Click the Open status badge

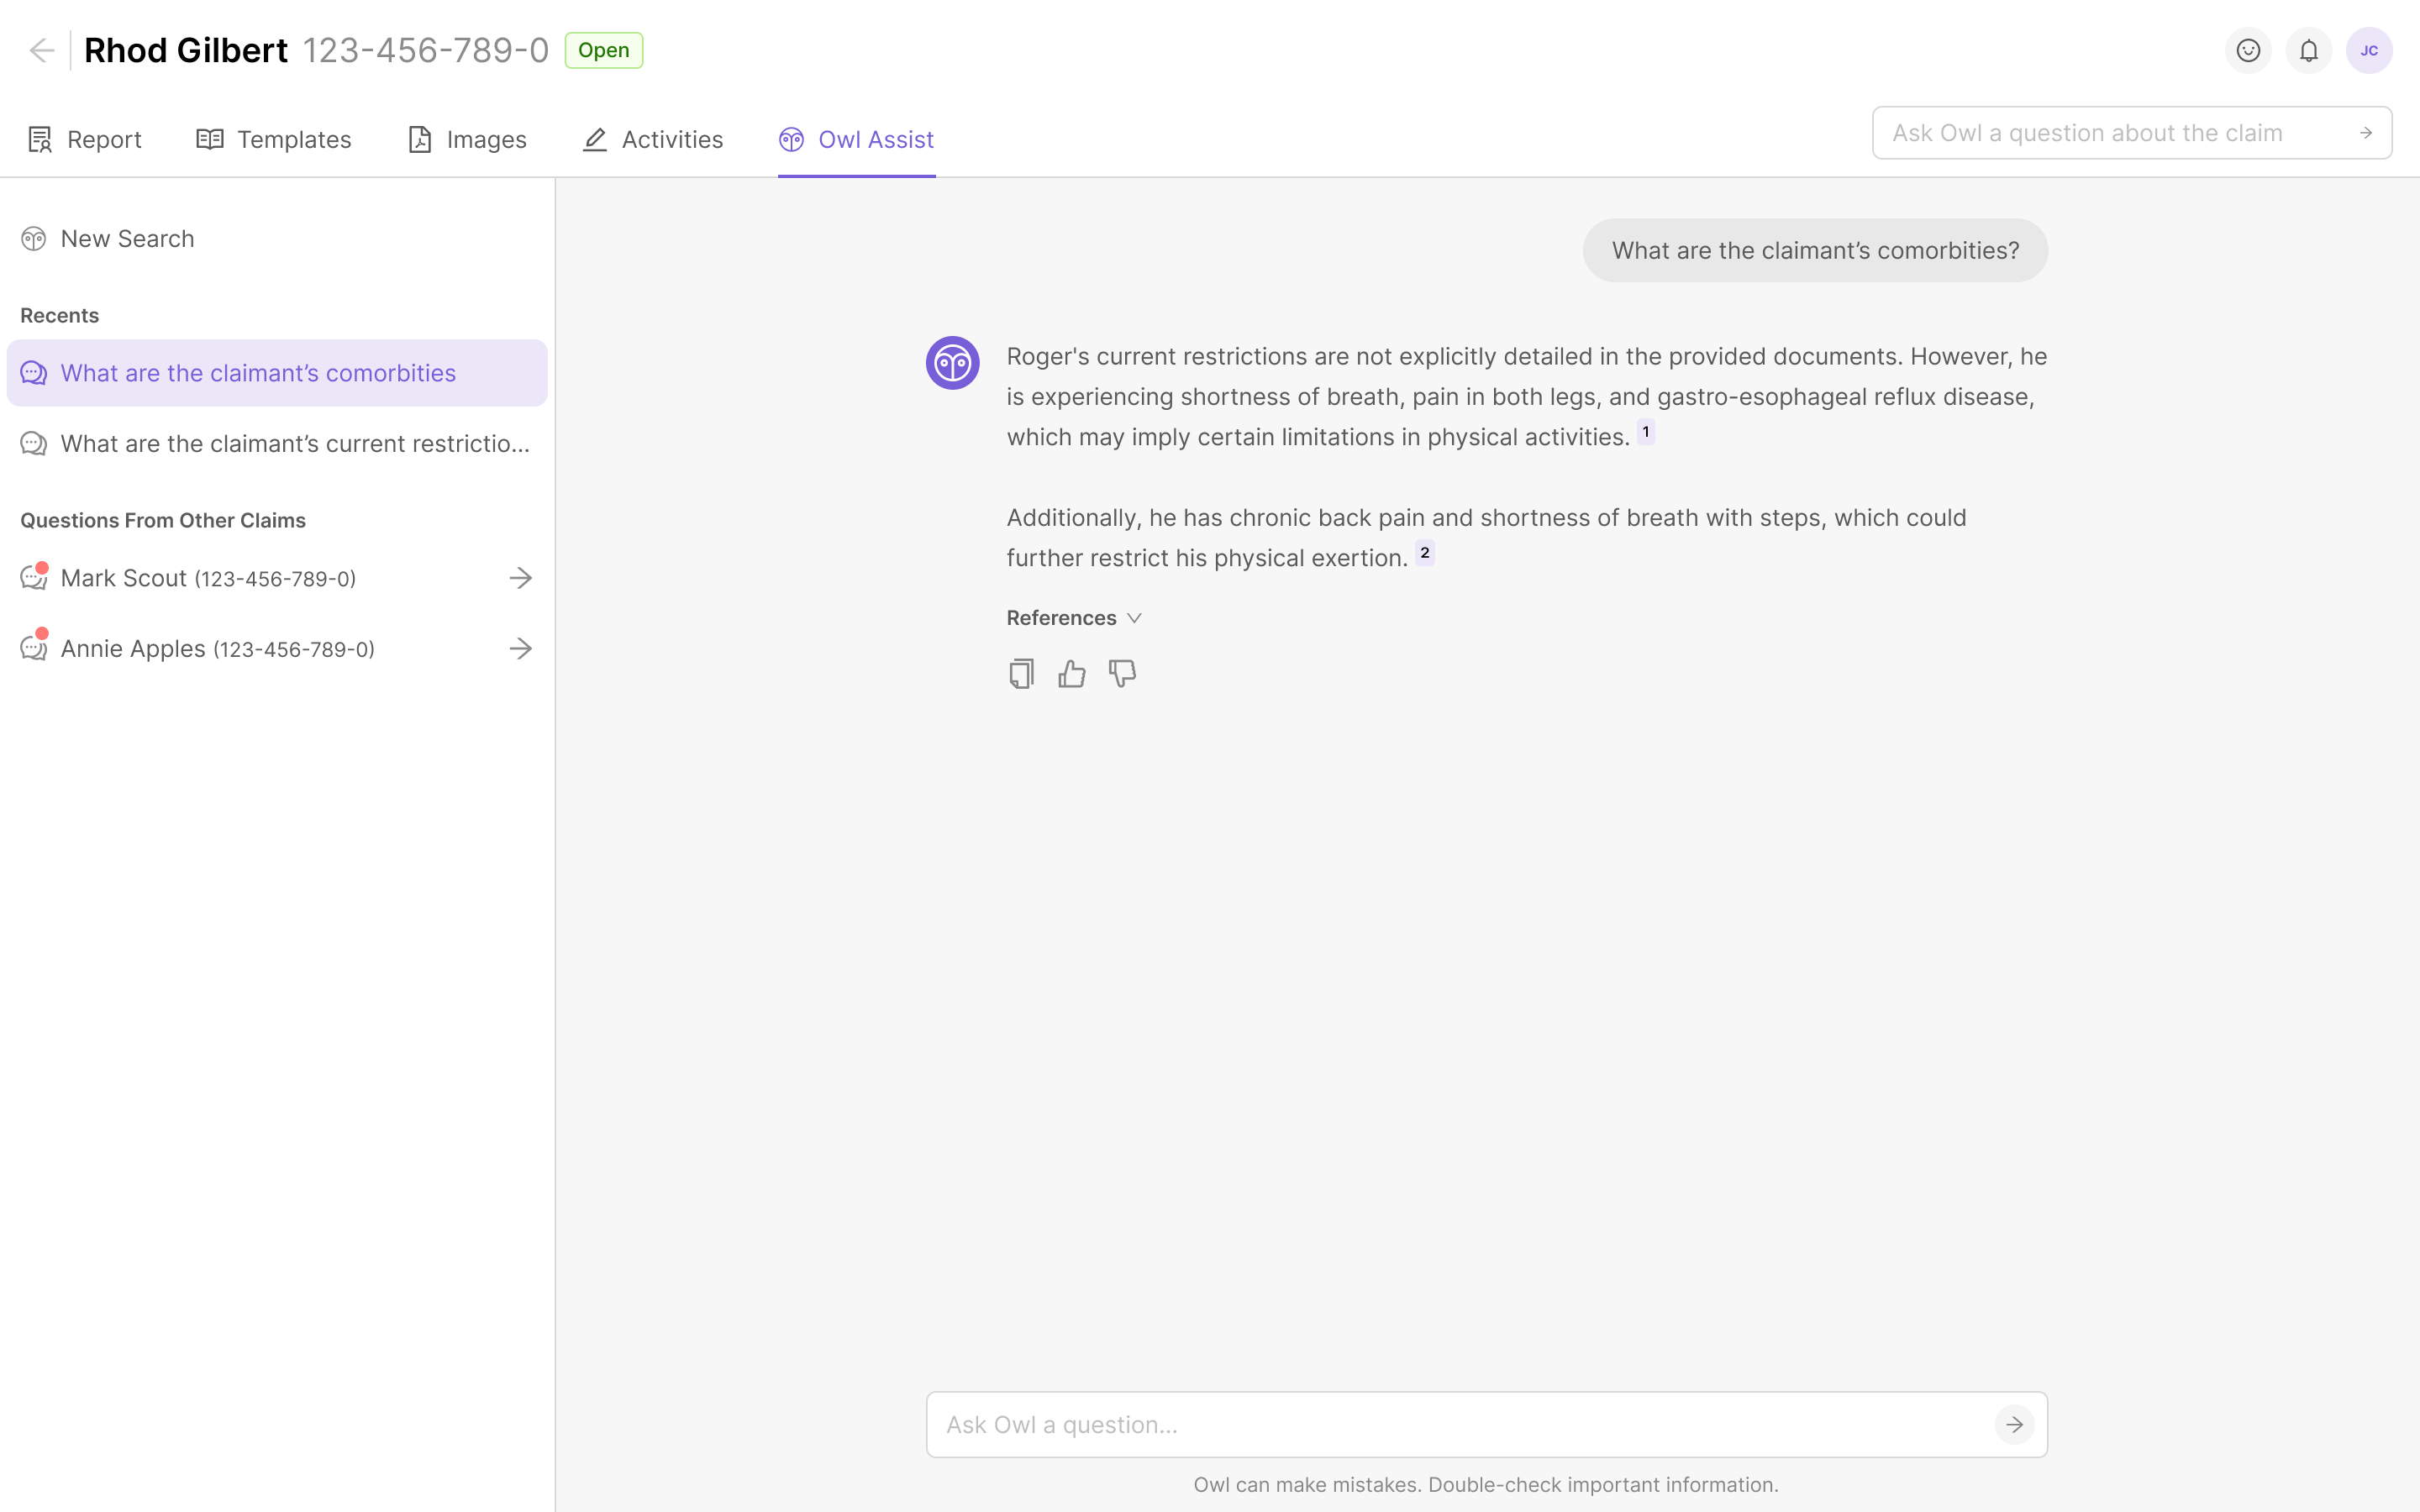coord(604,50)
